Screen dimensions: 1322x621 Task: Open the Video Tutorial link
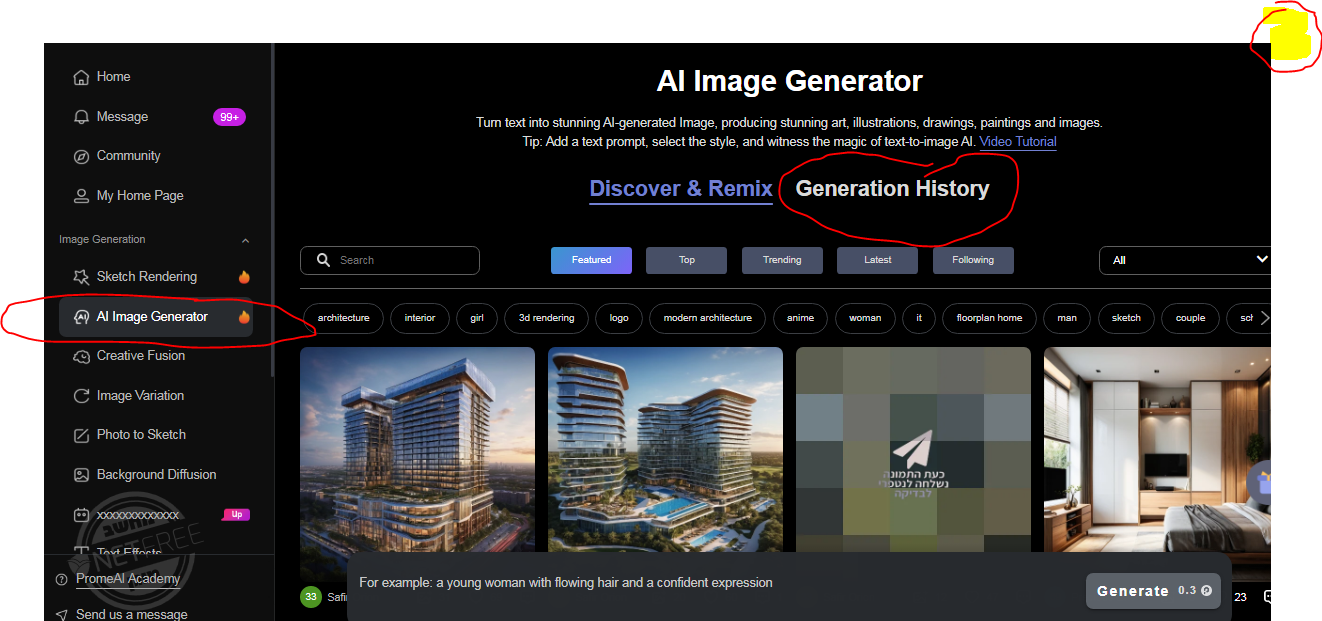pos(1018,142)
